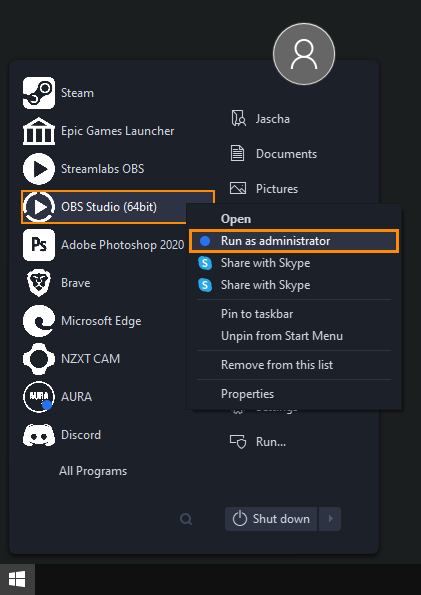Viewport: 421px width, 595px height.
Task: Choose Open in context menu
Action: pyautogui.click(x=294, y=219)
